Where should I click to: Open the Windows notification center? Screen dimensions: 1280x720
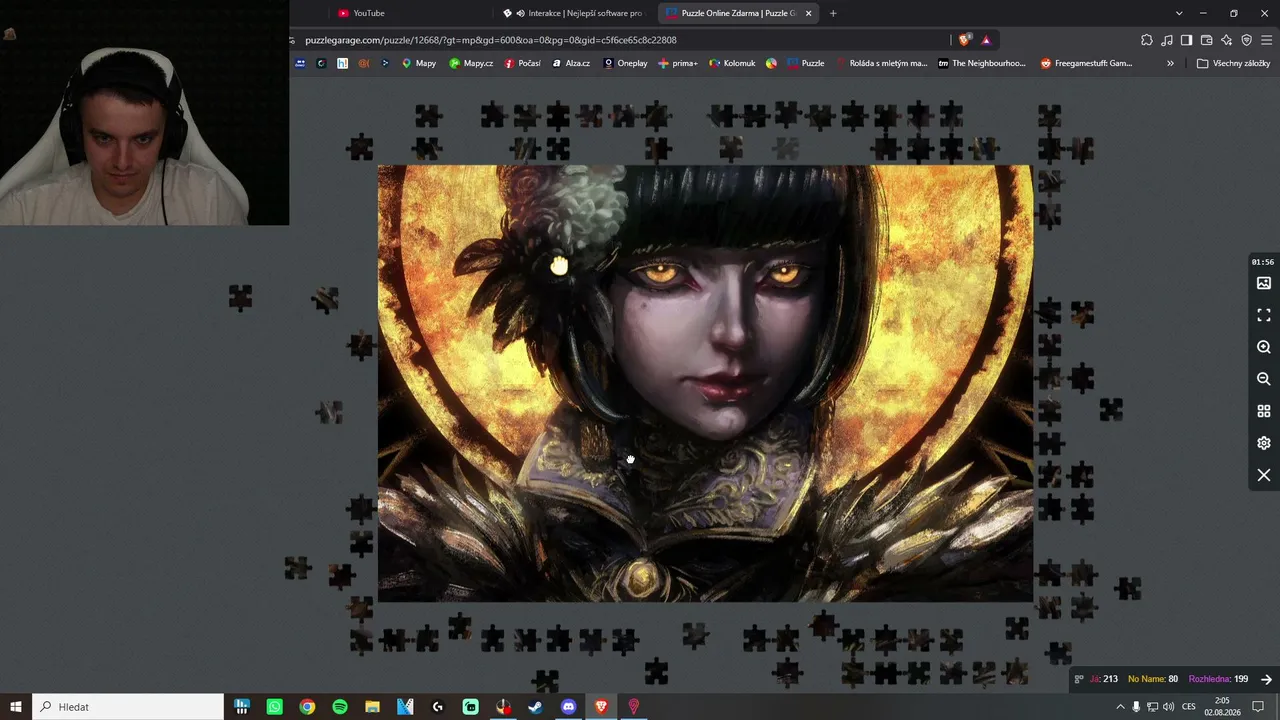(1259, 707)
